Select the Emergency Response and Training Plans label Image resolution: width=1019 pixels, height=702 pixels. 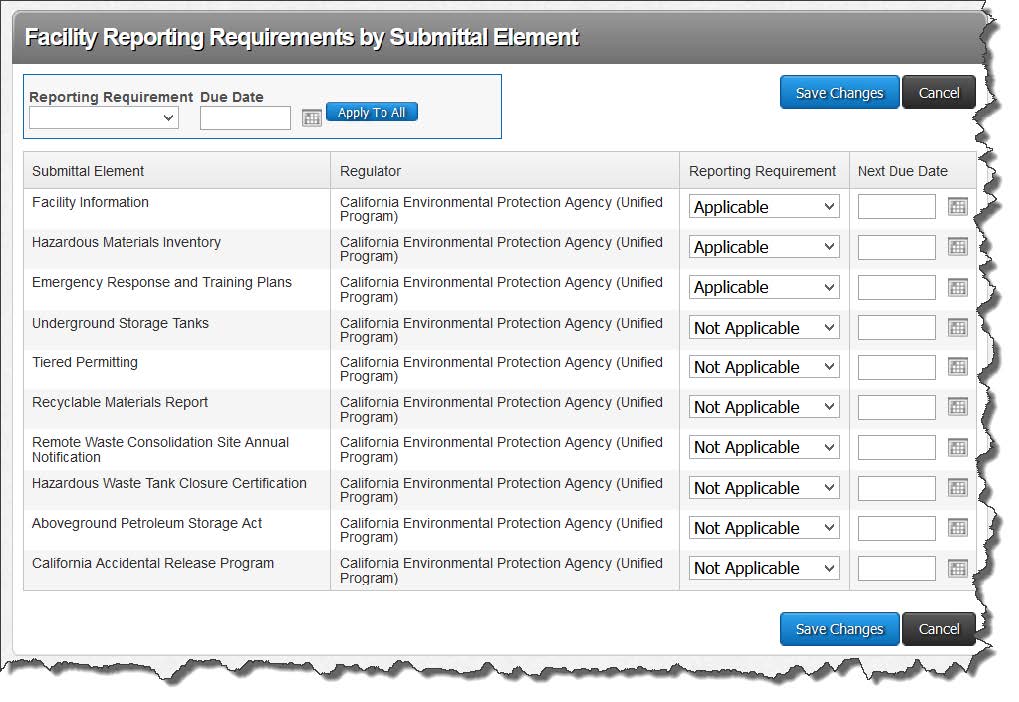coord(162,282)
